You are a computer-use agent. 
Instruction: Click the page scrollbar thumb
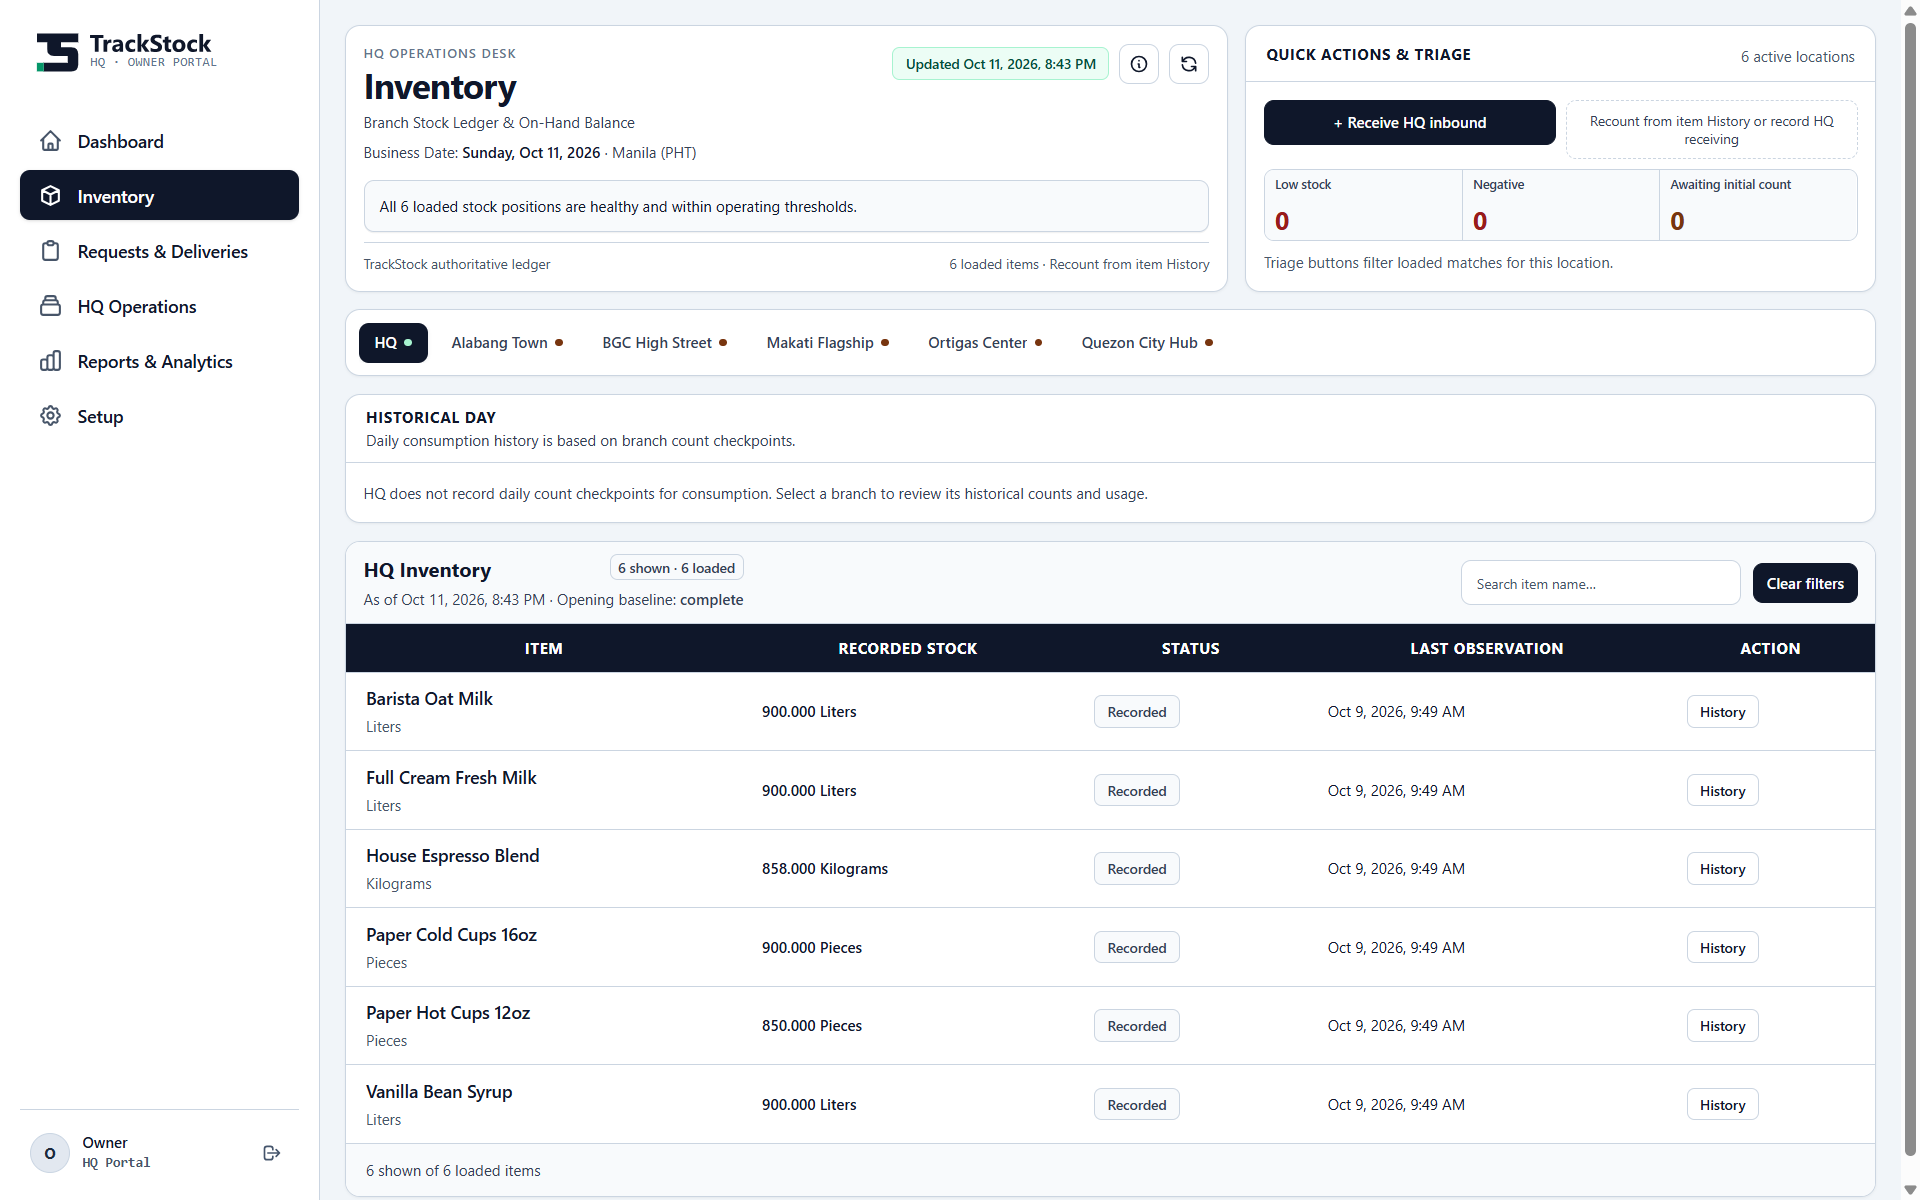1910,590
